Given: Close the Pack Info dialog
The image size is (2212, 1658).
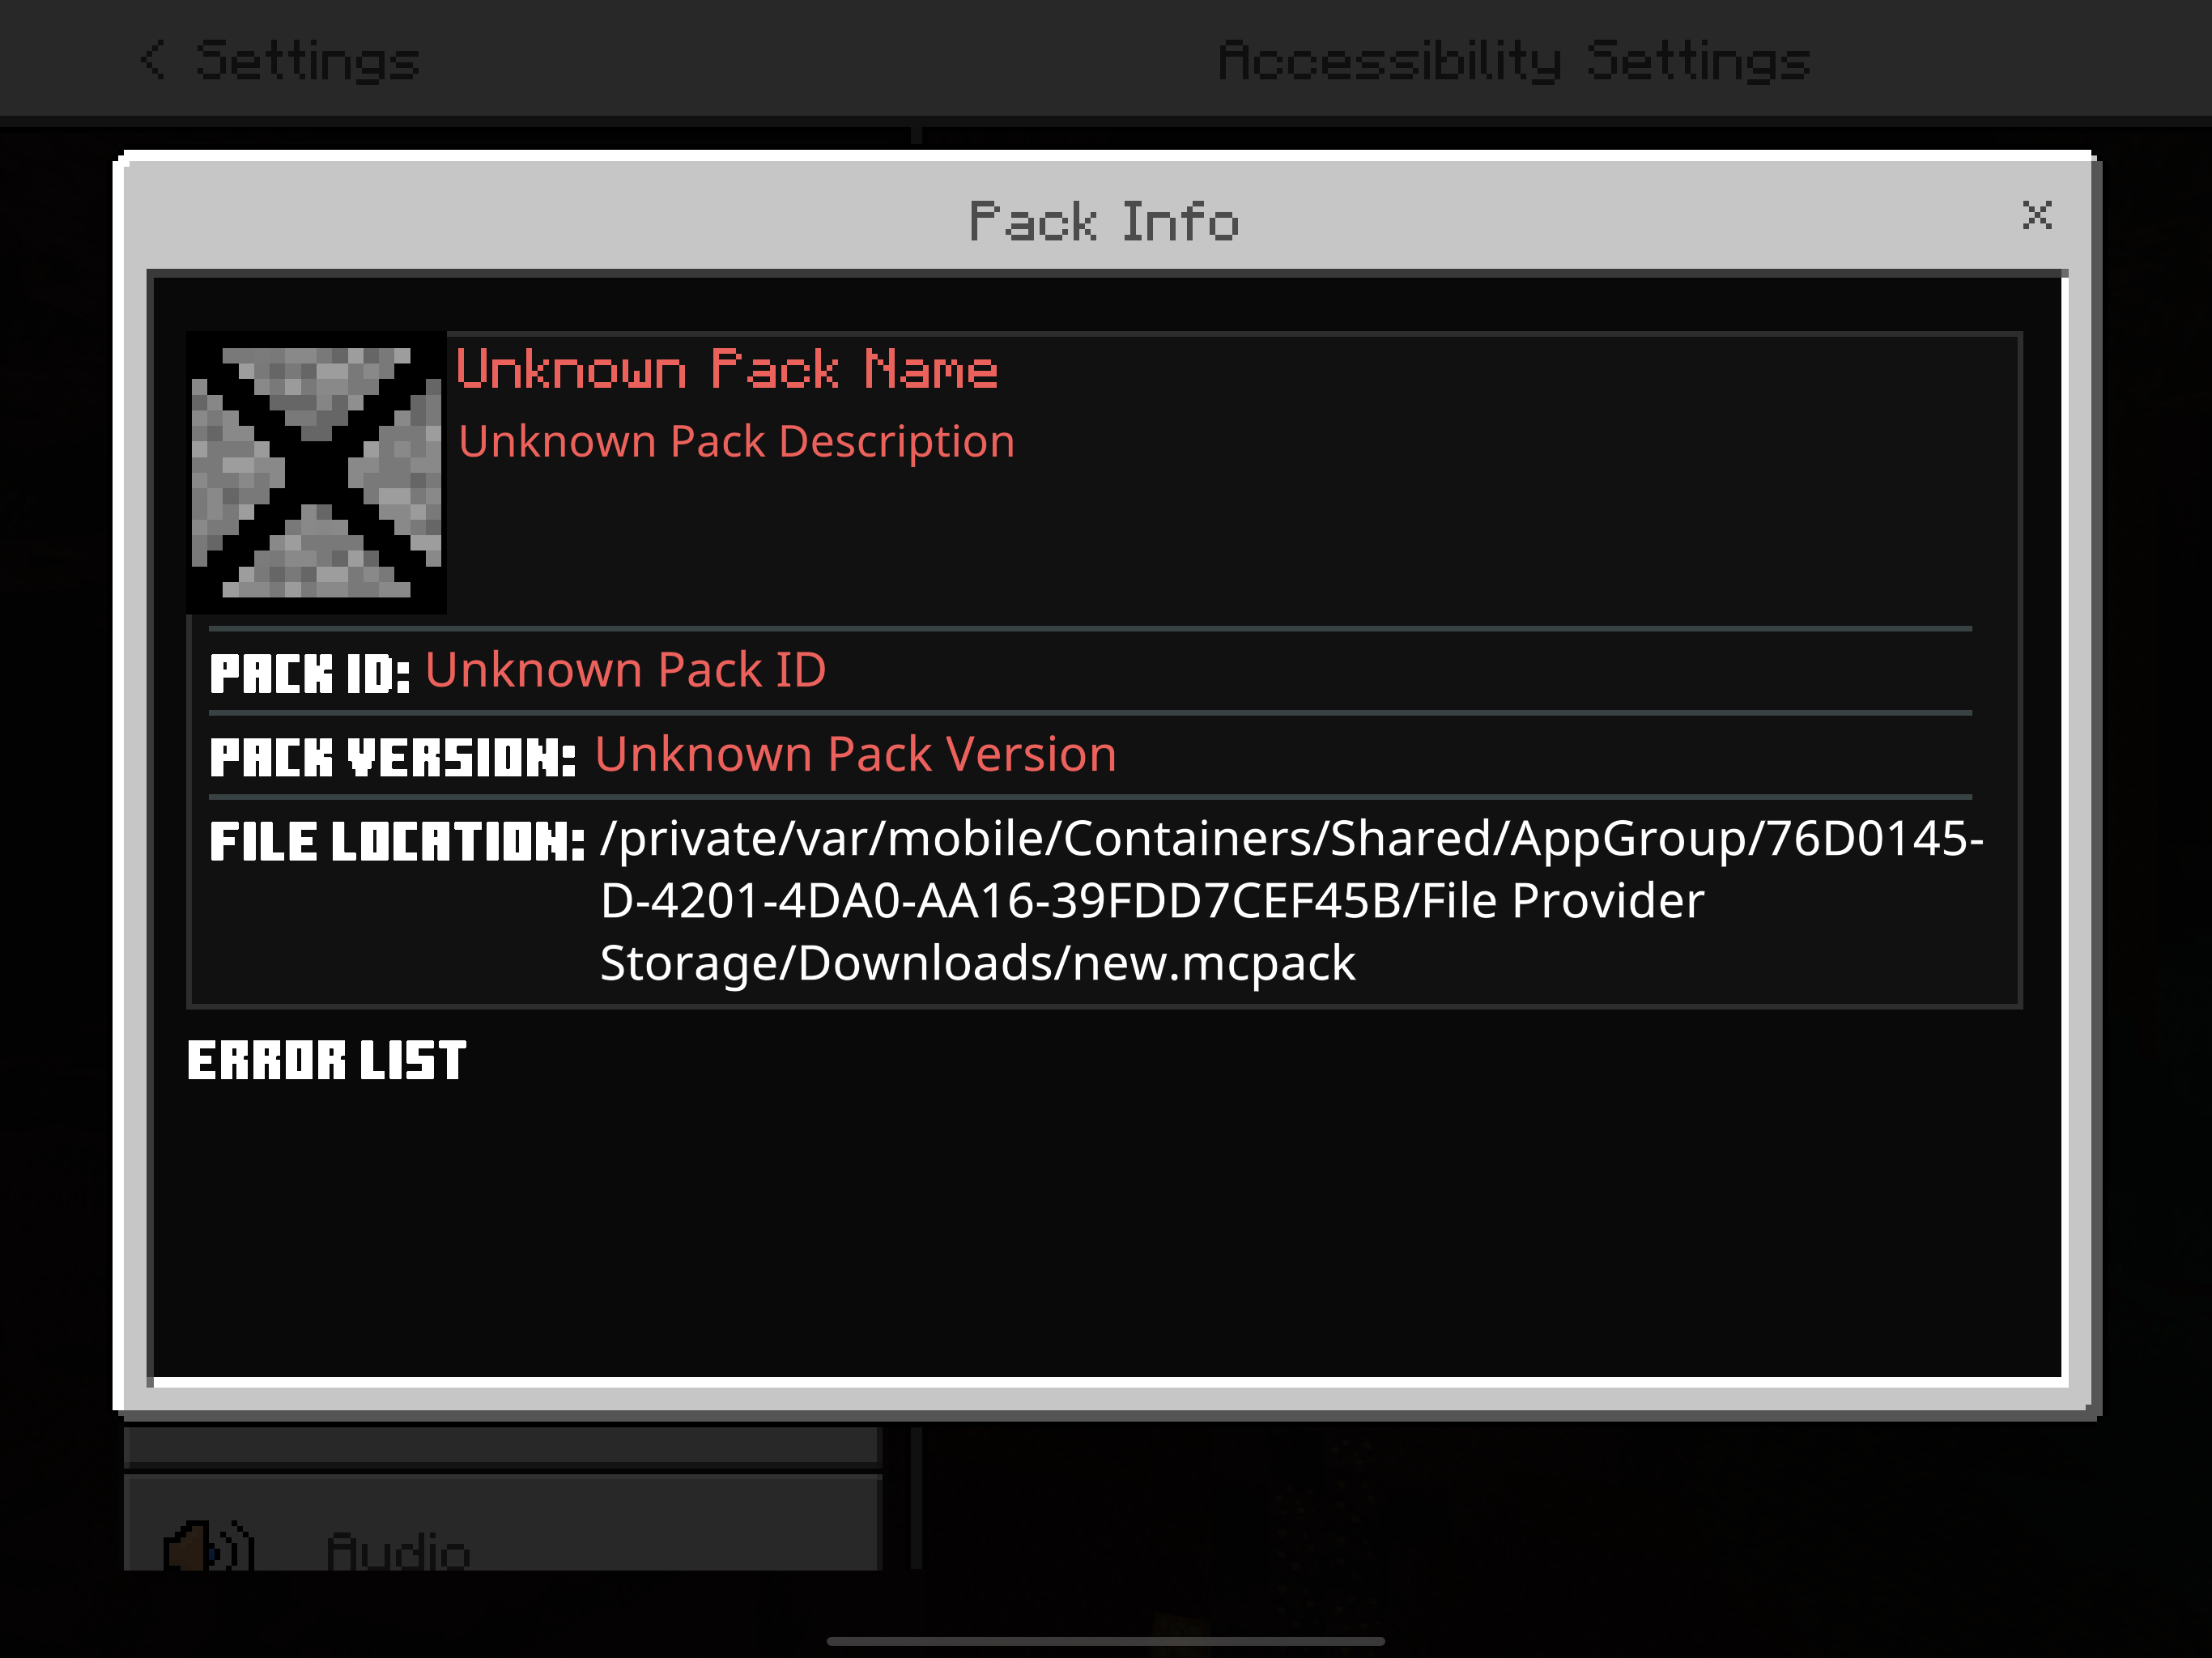Looking at the screenshot, I should pos(2037,215).
